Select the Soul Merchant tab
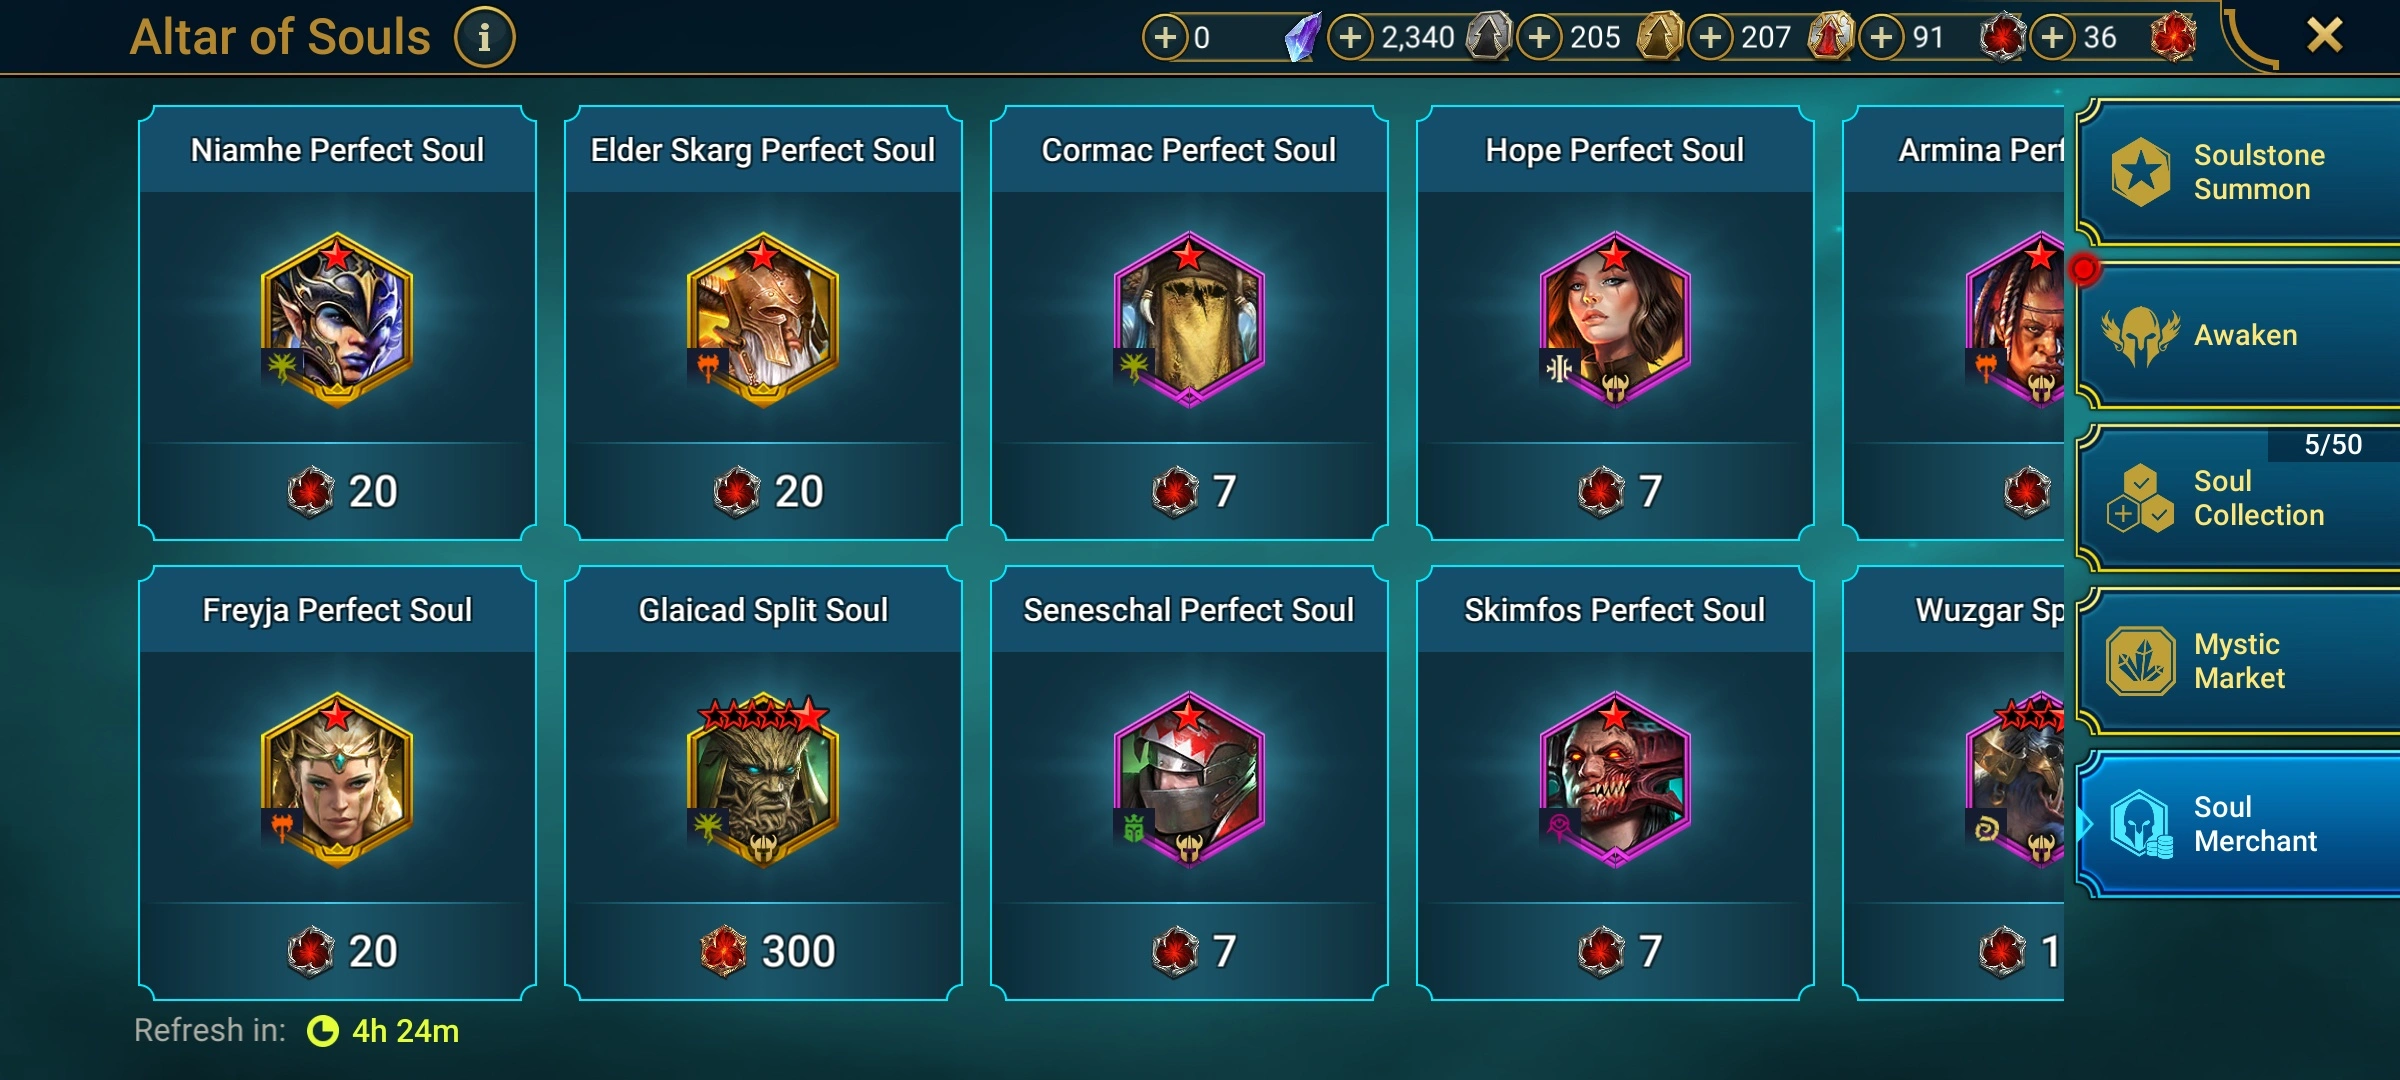 2238,824
